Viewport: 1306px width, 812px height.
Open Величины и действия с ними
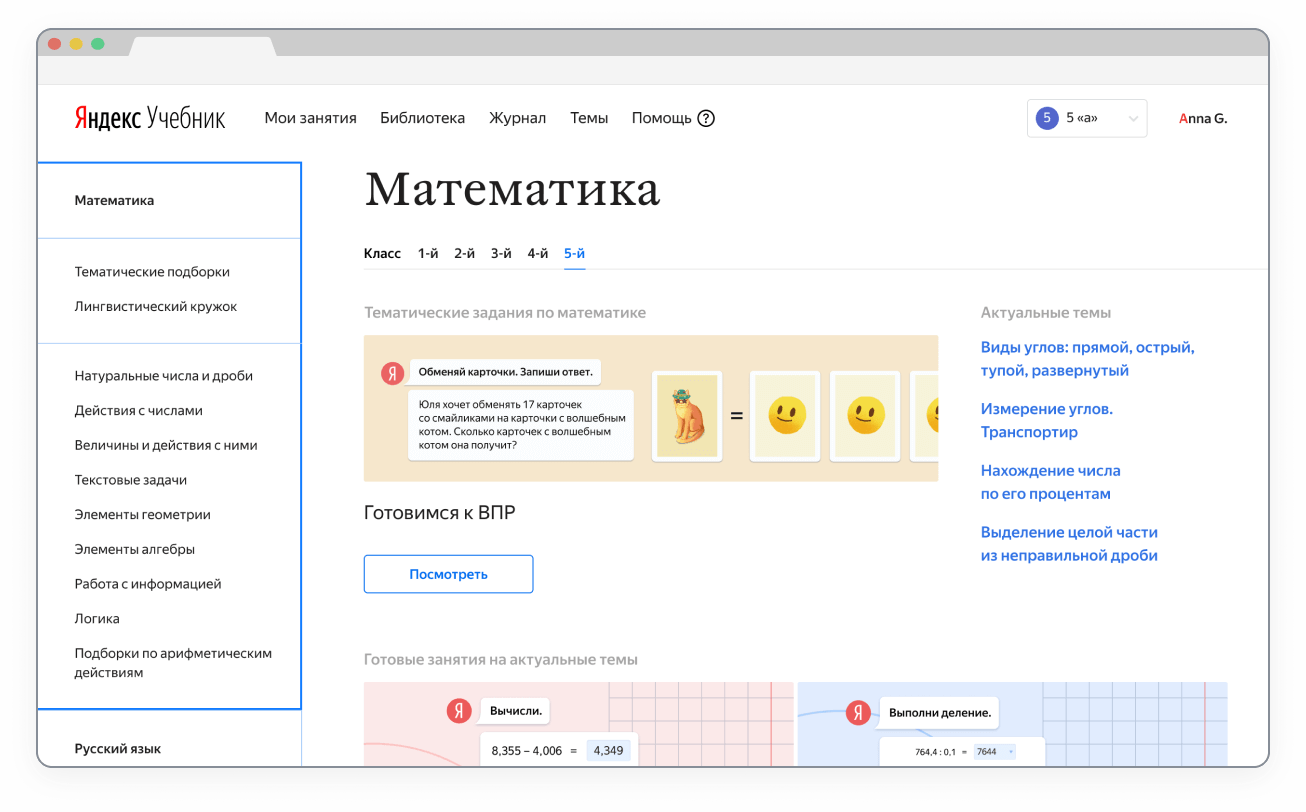(x=166, y=445)
